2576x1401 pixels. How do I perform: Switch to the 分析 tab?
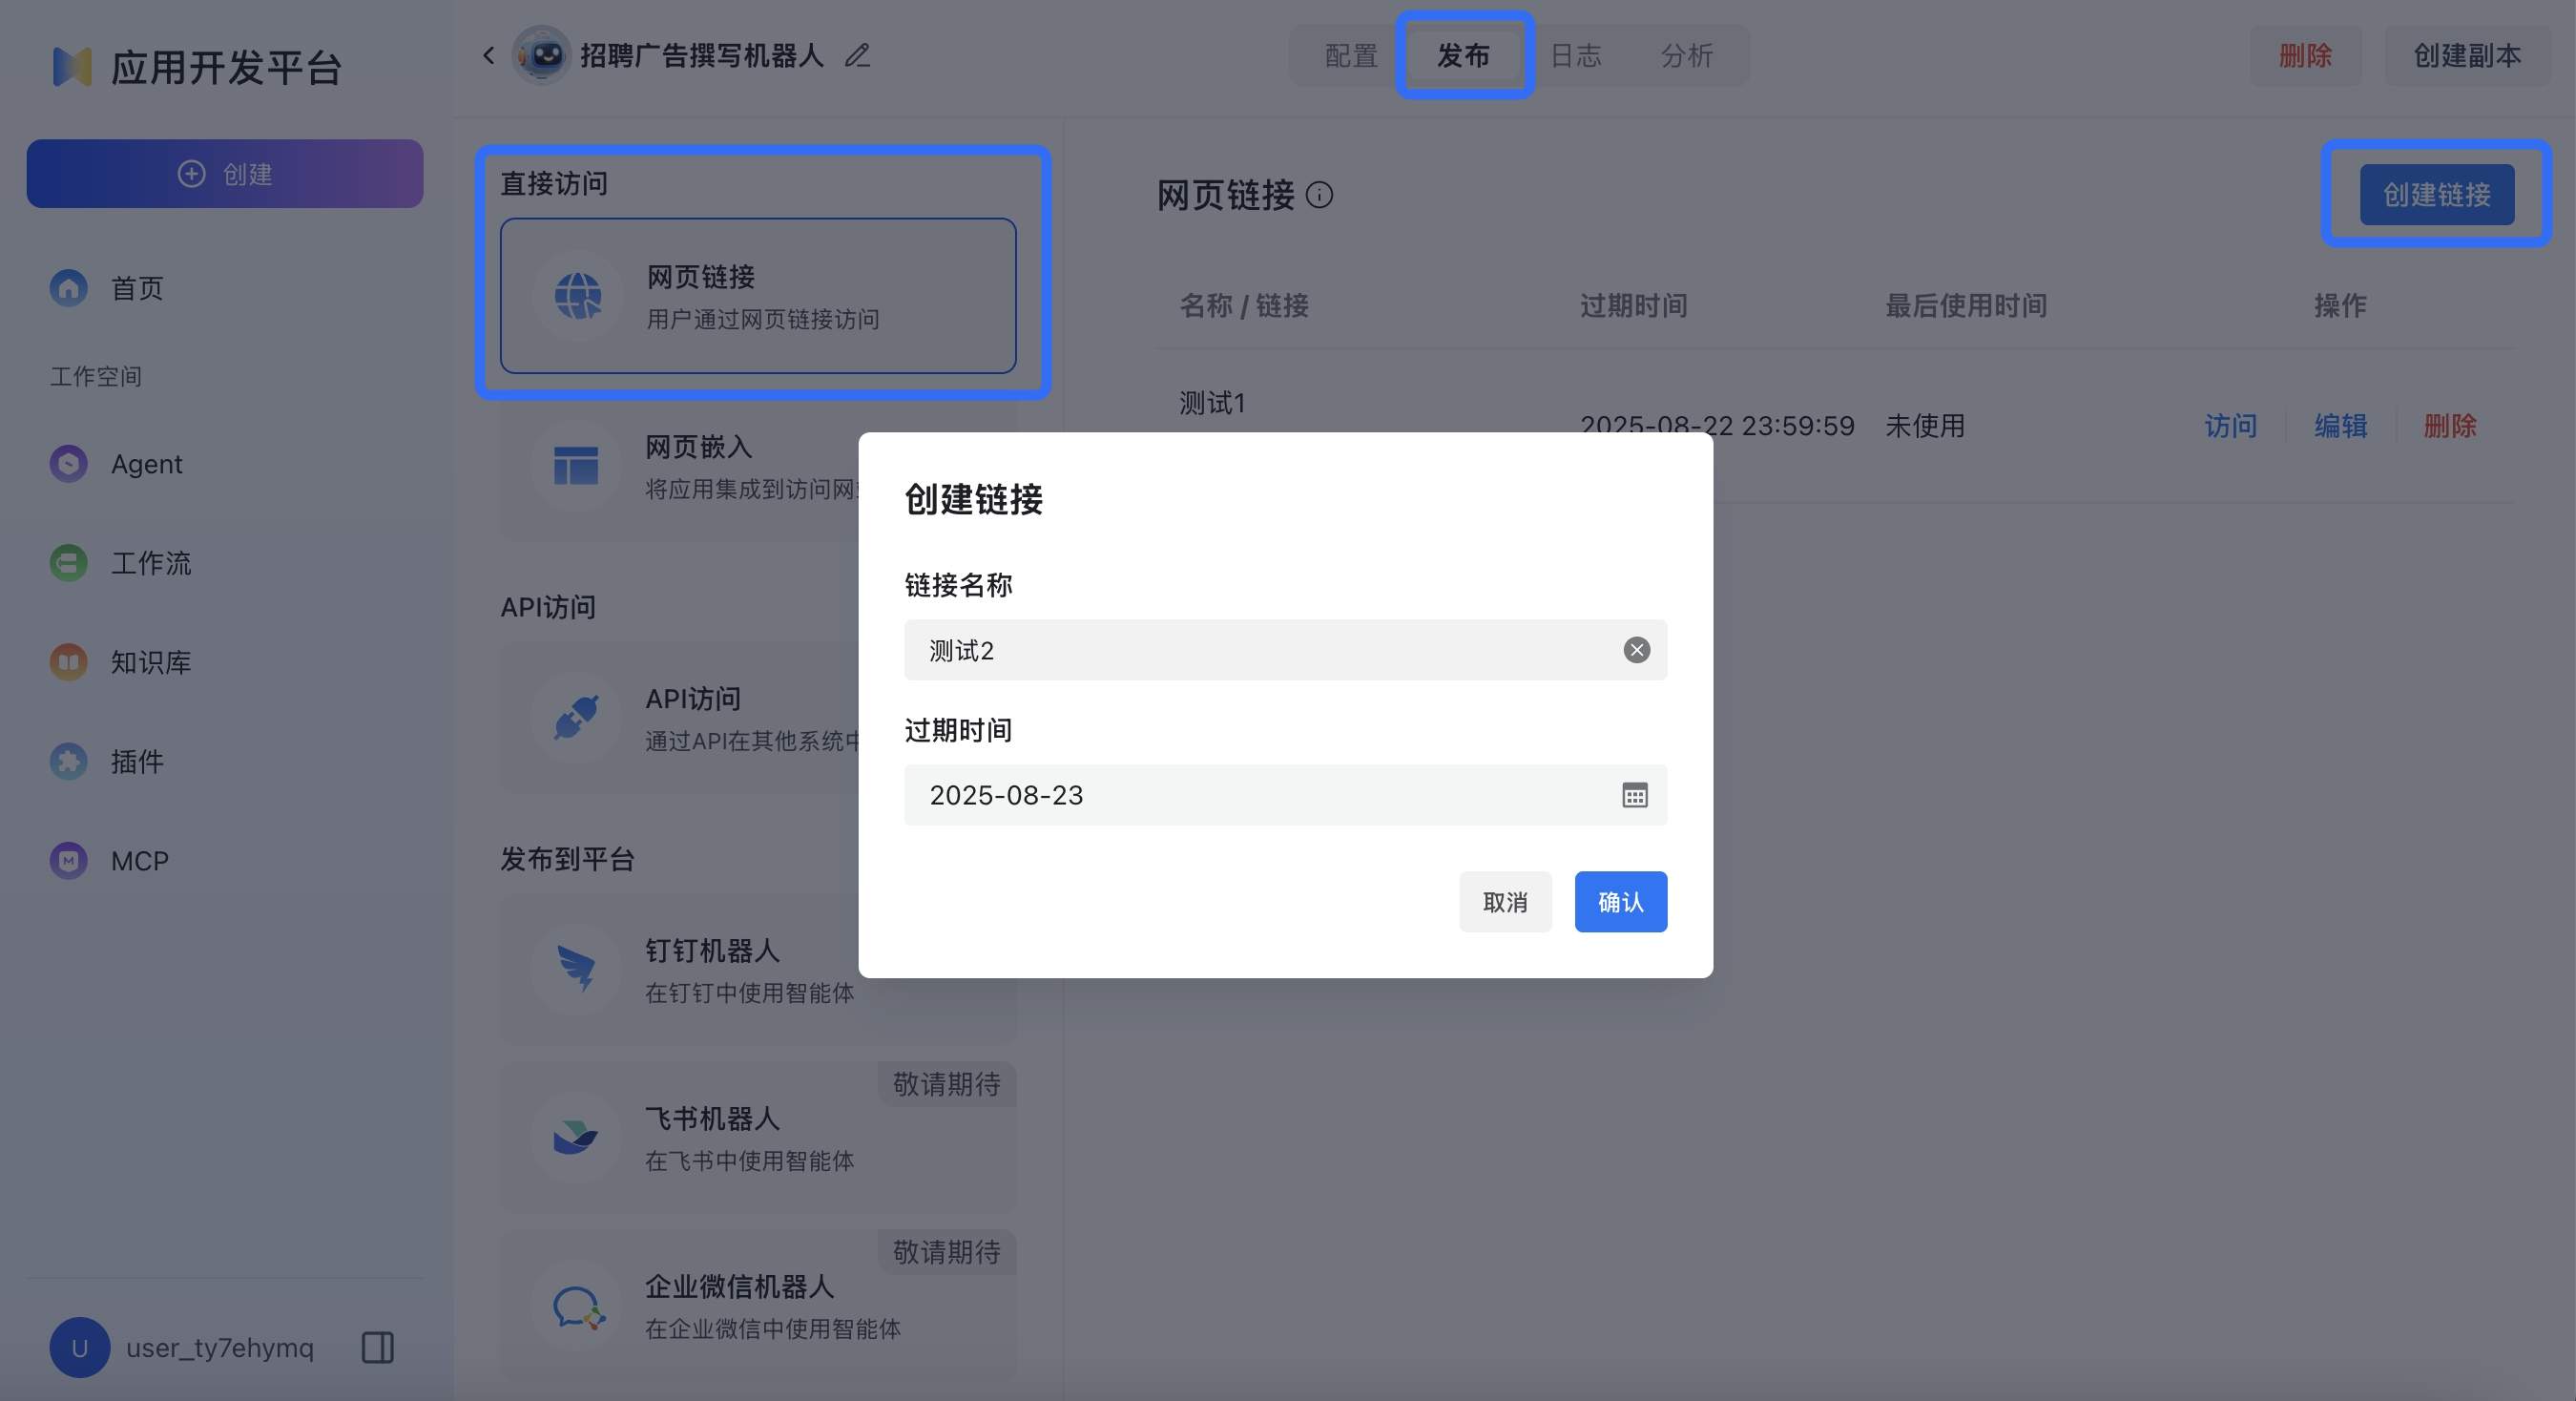tap(1687, 56)
